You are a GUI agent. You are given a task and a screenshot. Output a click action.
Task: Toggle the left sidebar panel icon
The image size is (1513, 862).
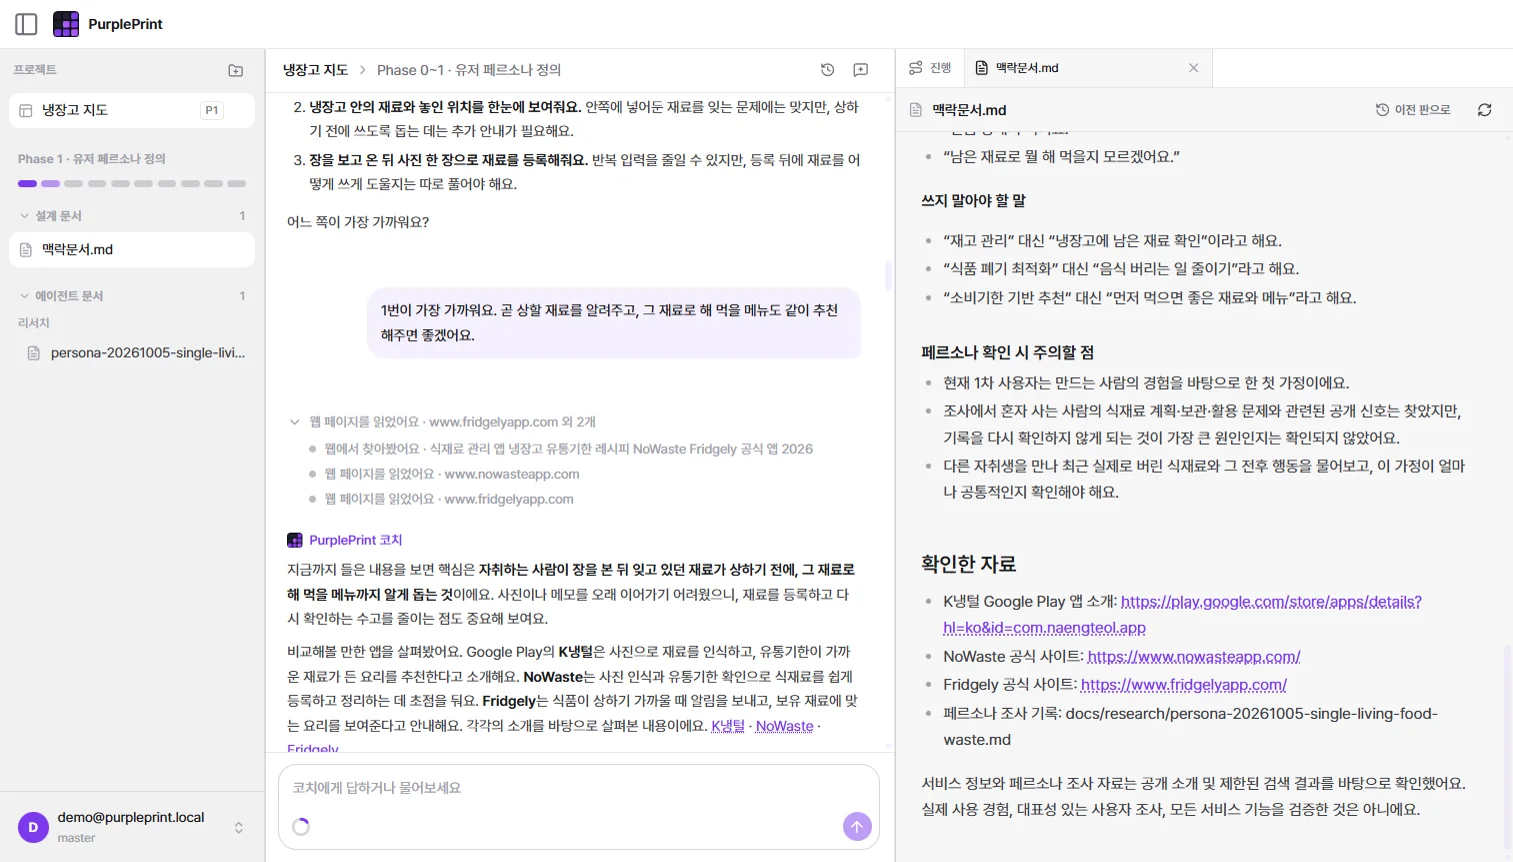pyautogui.click(x=27, y=24)
